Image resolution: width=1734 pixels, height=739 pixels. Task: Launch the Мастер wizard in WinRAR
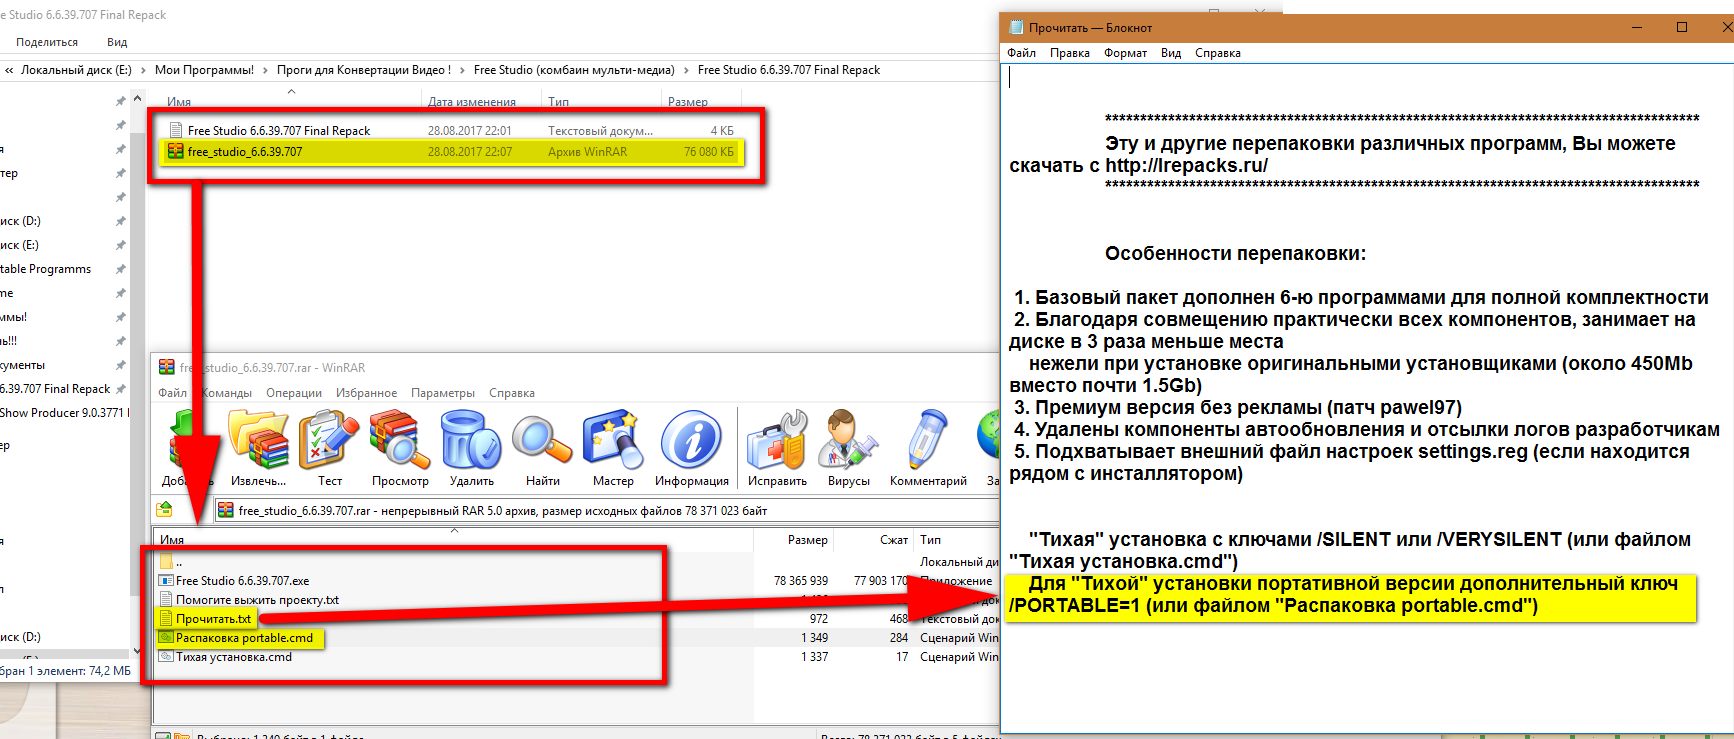[613, 447]
